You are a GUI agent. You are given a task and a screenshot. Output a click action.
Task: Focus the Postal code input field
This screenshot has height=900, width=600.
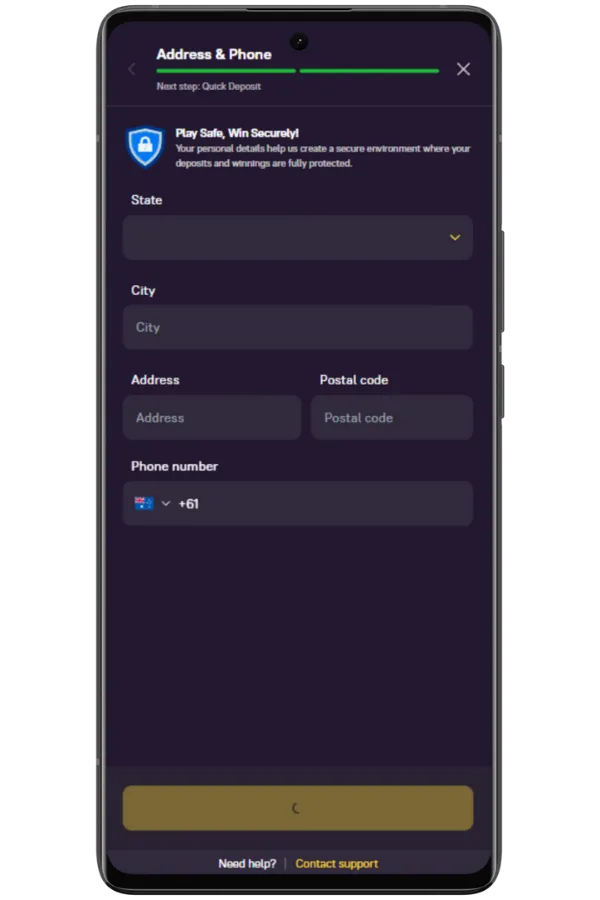[392, 417]
